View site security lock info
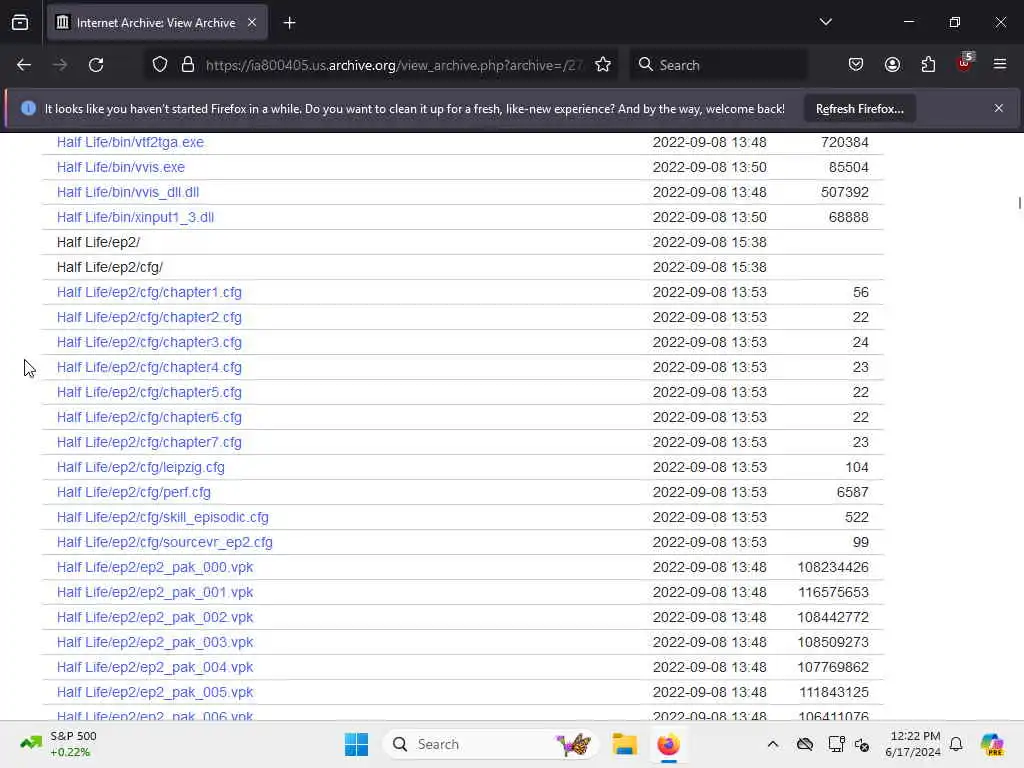The image size is (1024, 768). 188,65
